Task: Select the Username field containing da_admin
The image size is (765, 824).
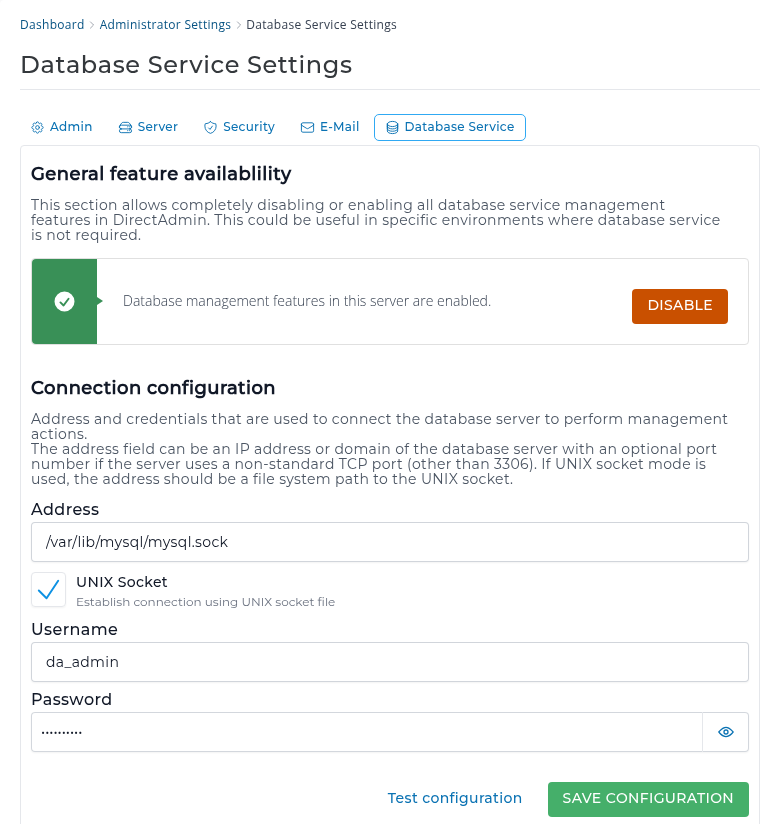Action: (x=390, y=662)
